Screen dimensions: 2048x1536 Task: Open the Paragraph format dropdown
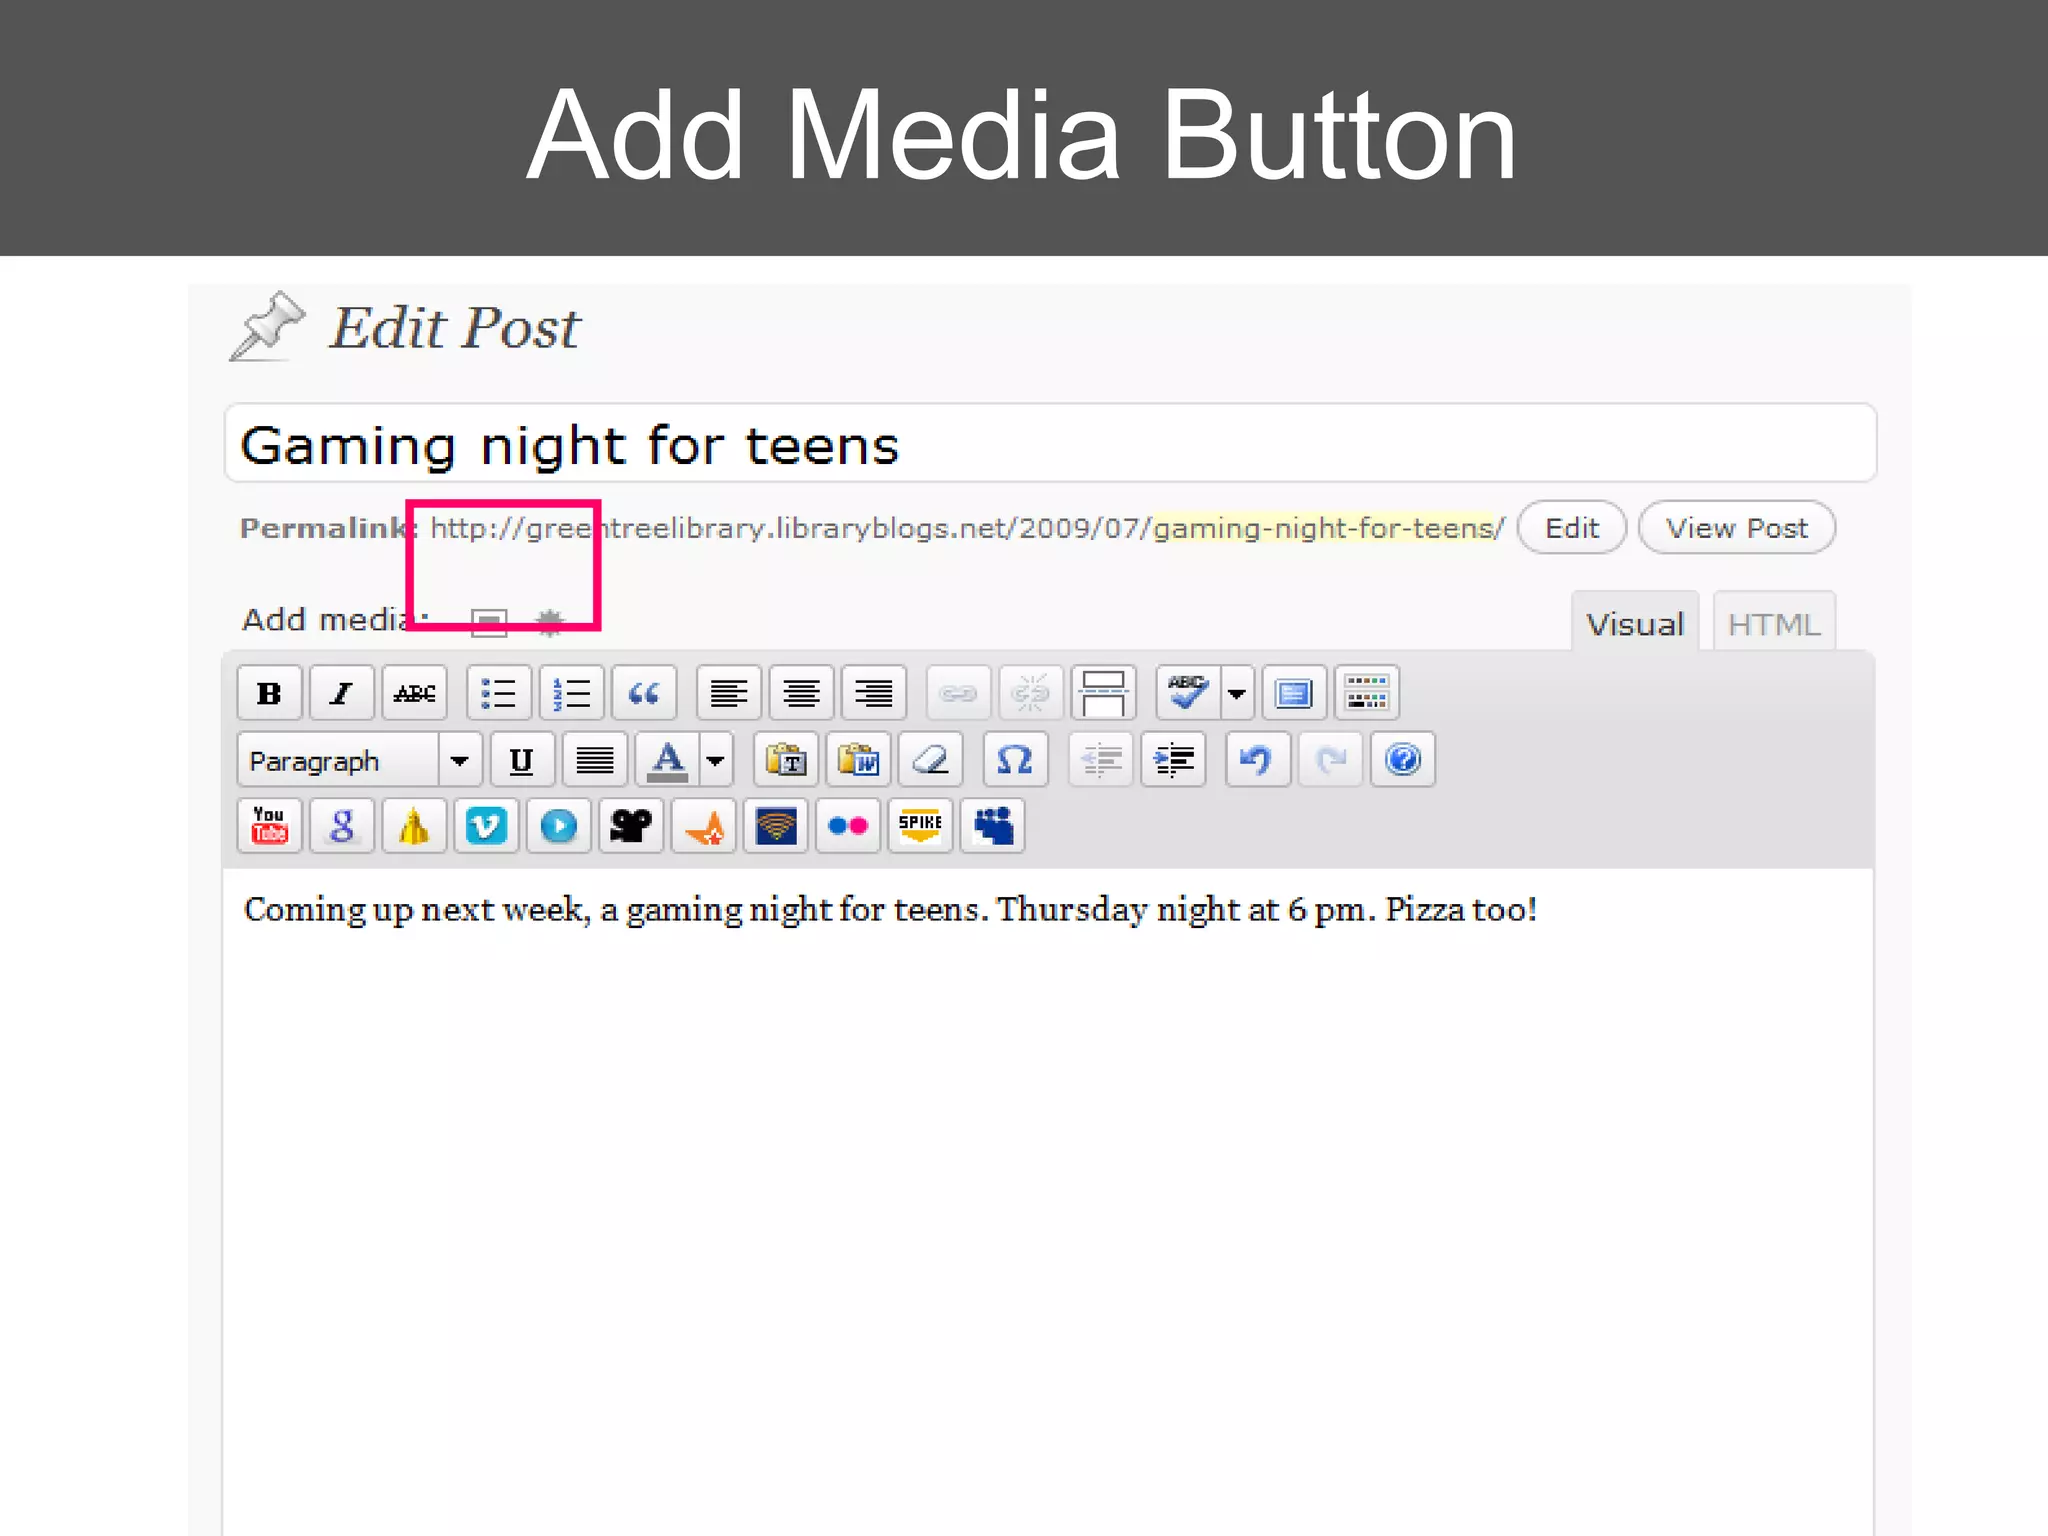pos(360,761)
